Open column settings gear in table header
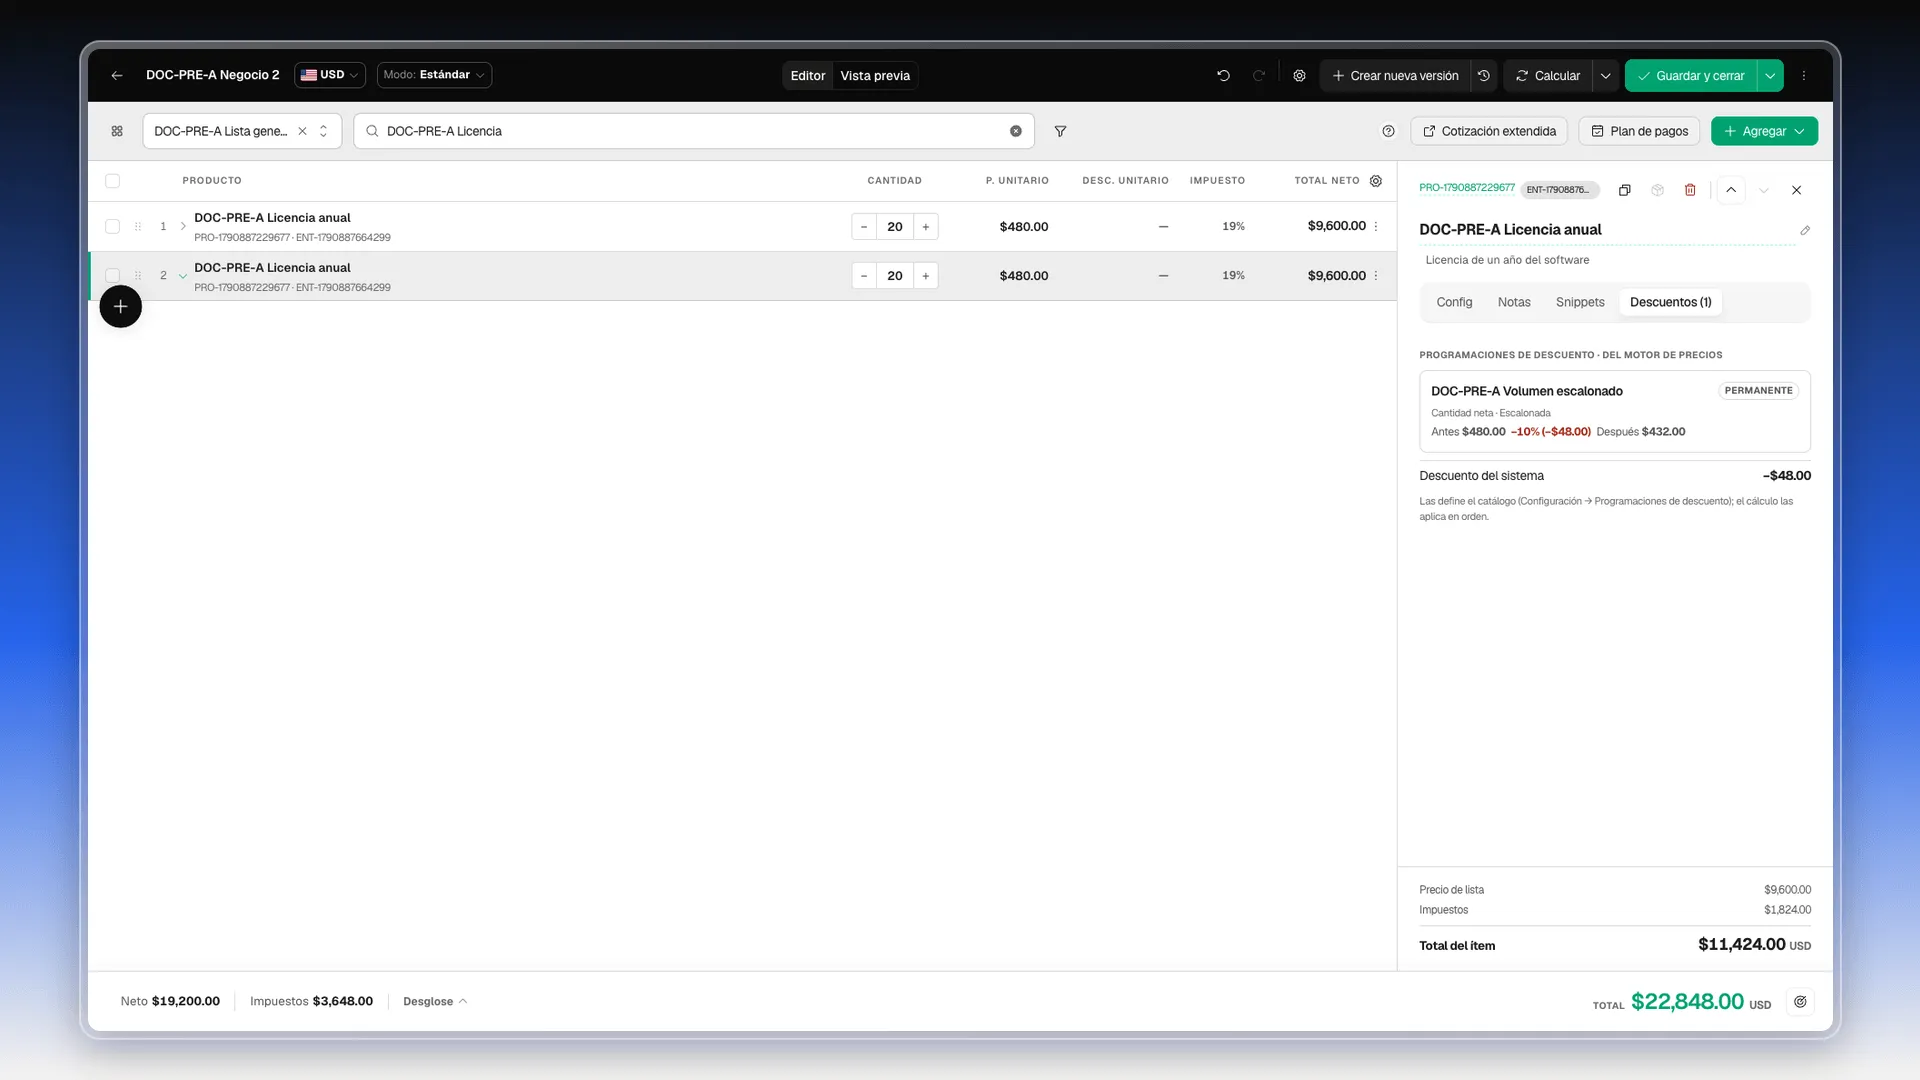 (1376, 181)
